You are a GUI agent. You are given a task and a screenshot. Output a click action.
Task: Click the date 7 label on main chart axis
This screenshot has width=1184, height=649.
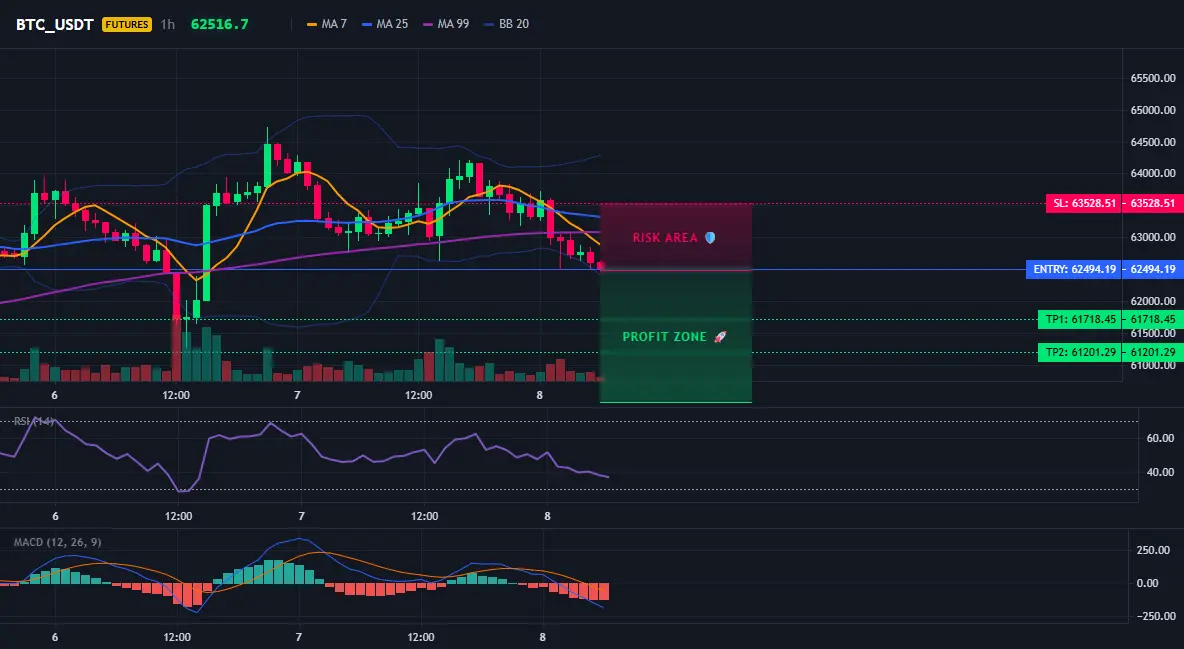[x=298, y=395]
